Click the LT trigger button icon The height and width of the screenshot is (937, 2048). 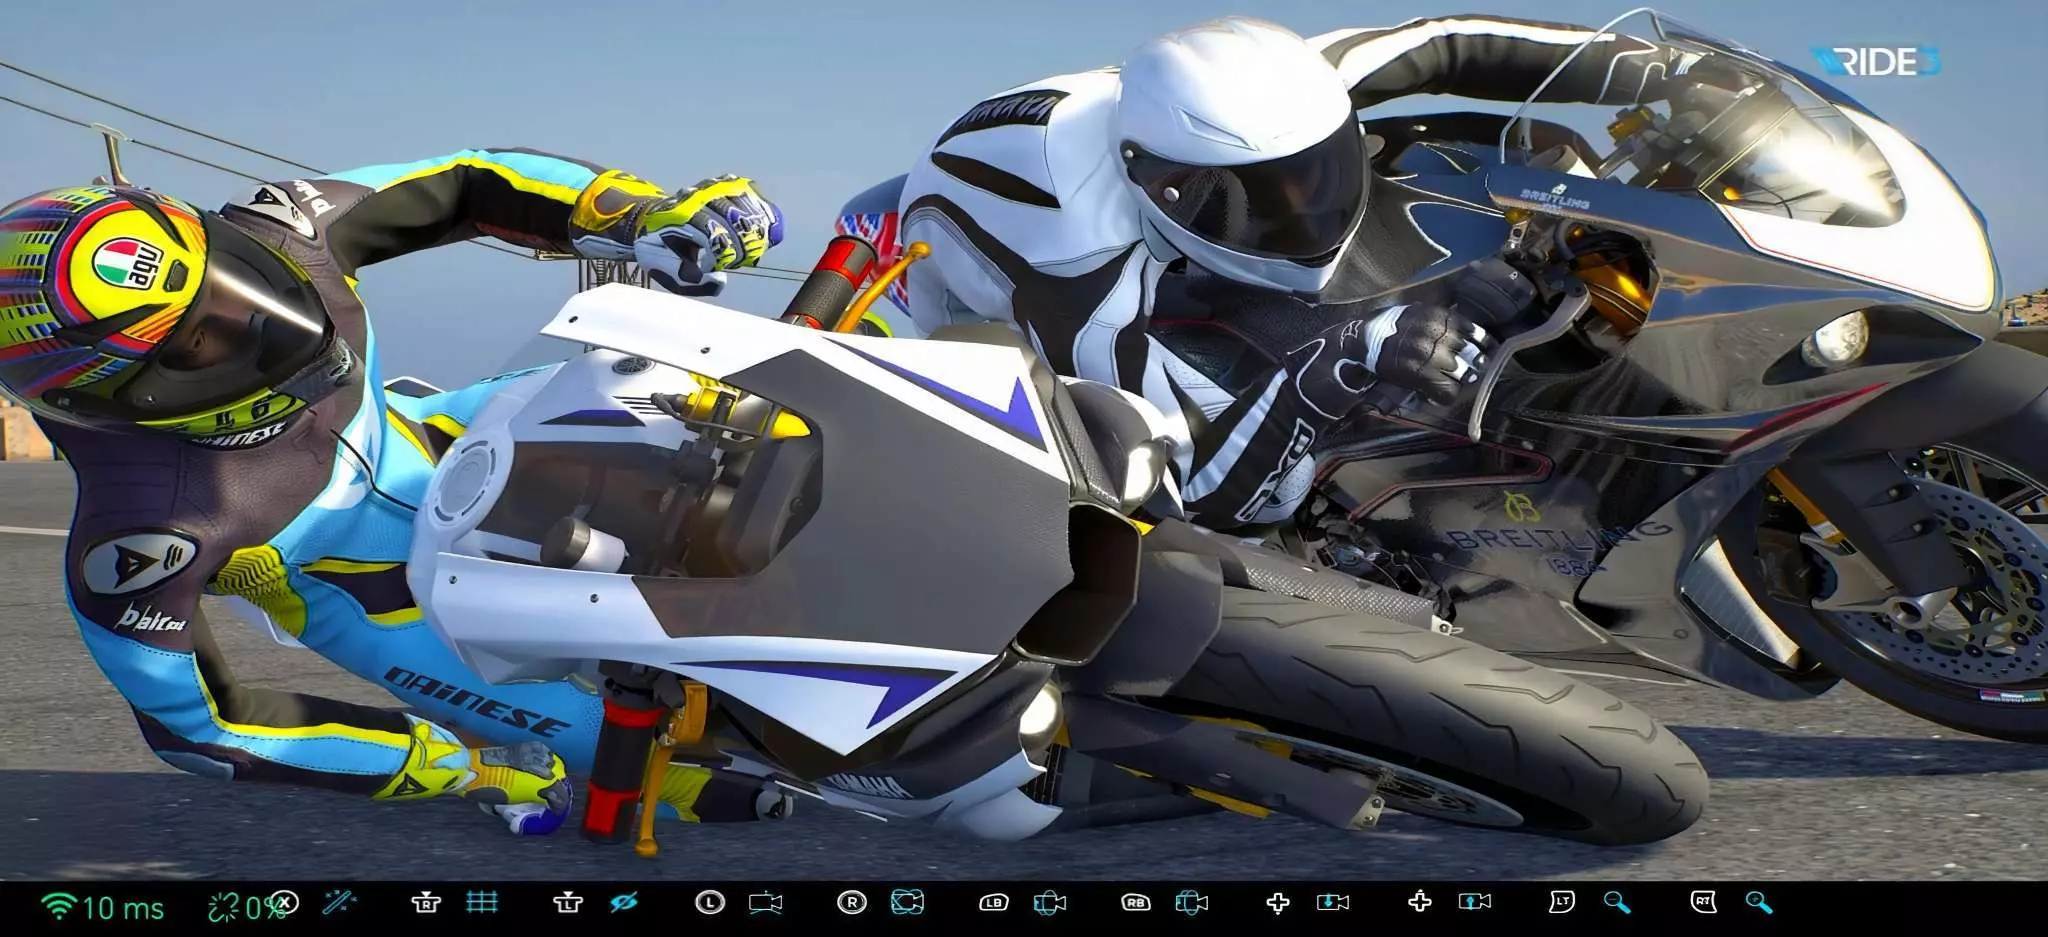(x=1561, y=902)
